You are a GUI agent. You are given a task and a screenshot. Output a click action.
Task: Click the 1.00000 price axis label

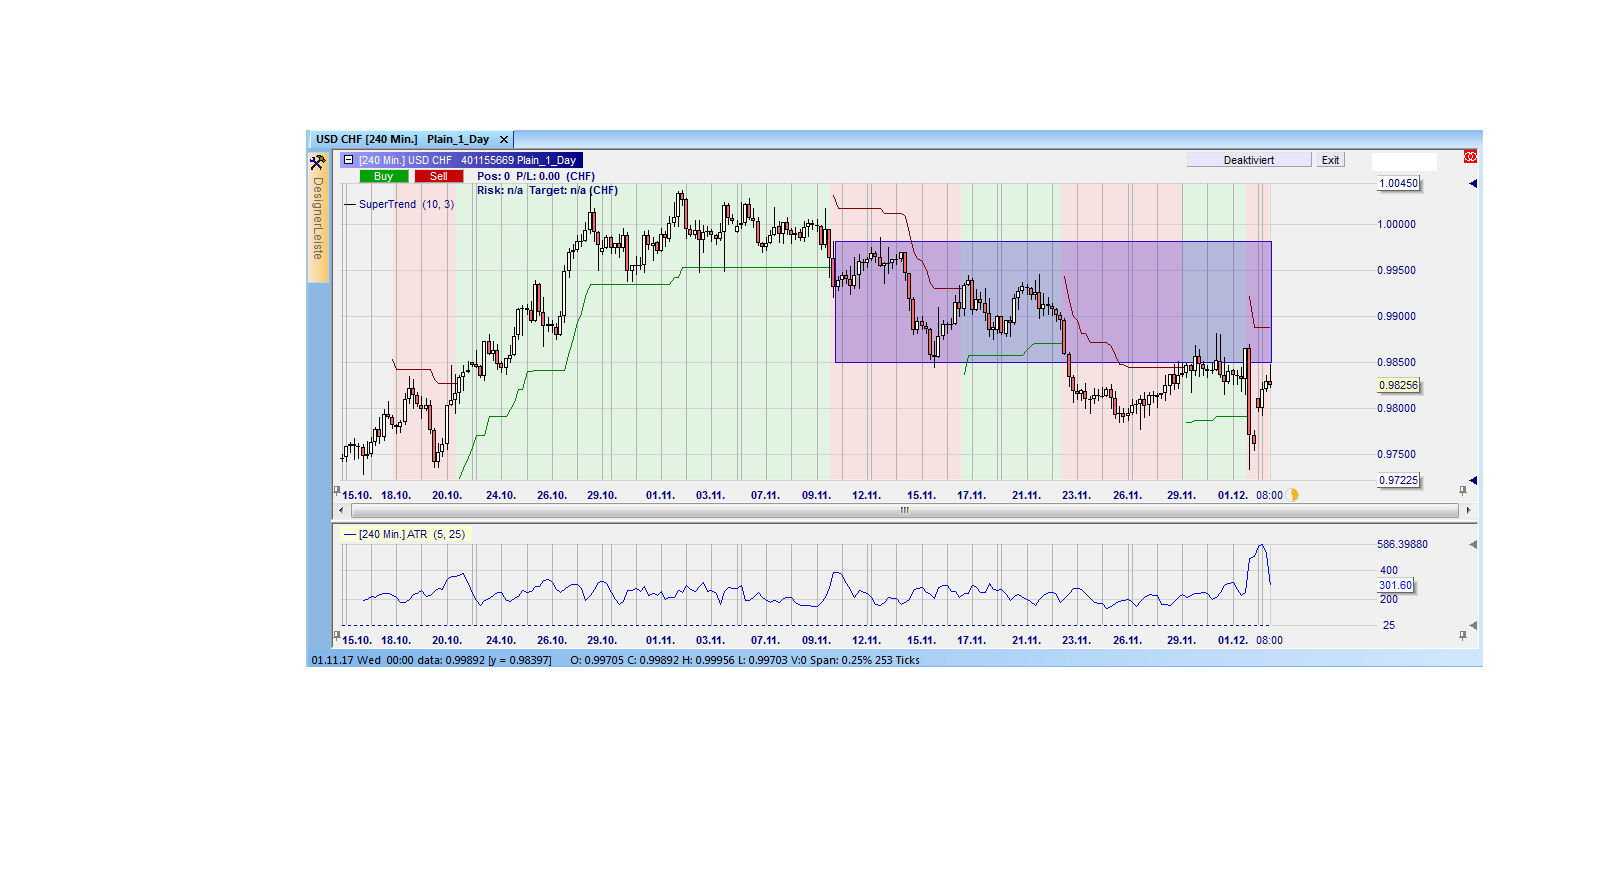pos(1396,224)
